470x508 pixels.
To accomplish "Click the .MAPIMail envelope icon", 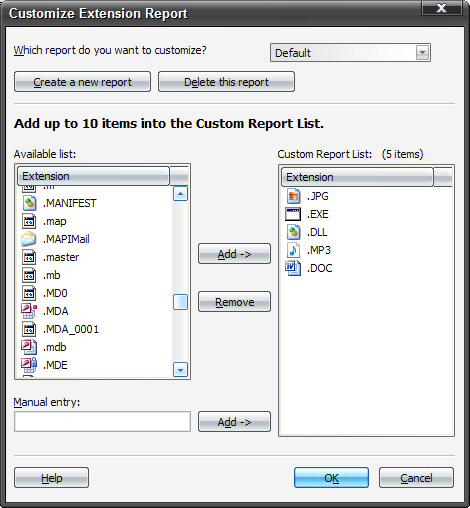I will pos(29,239).
